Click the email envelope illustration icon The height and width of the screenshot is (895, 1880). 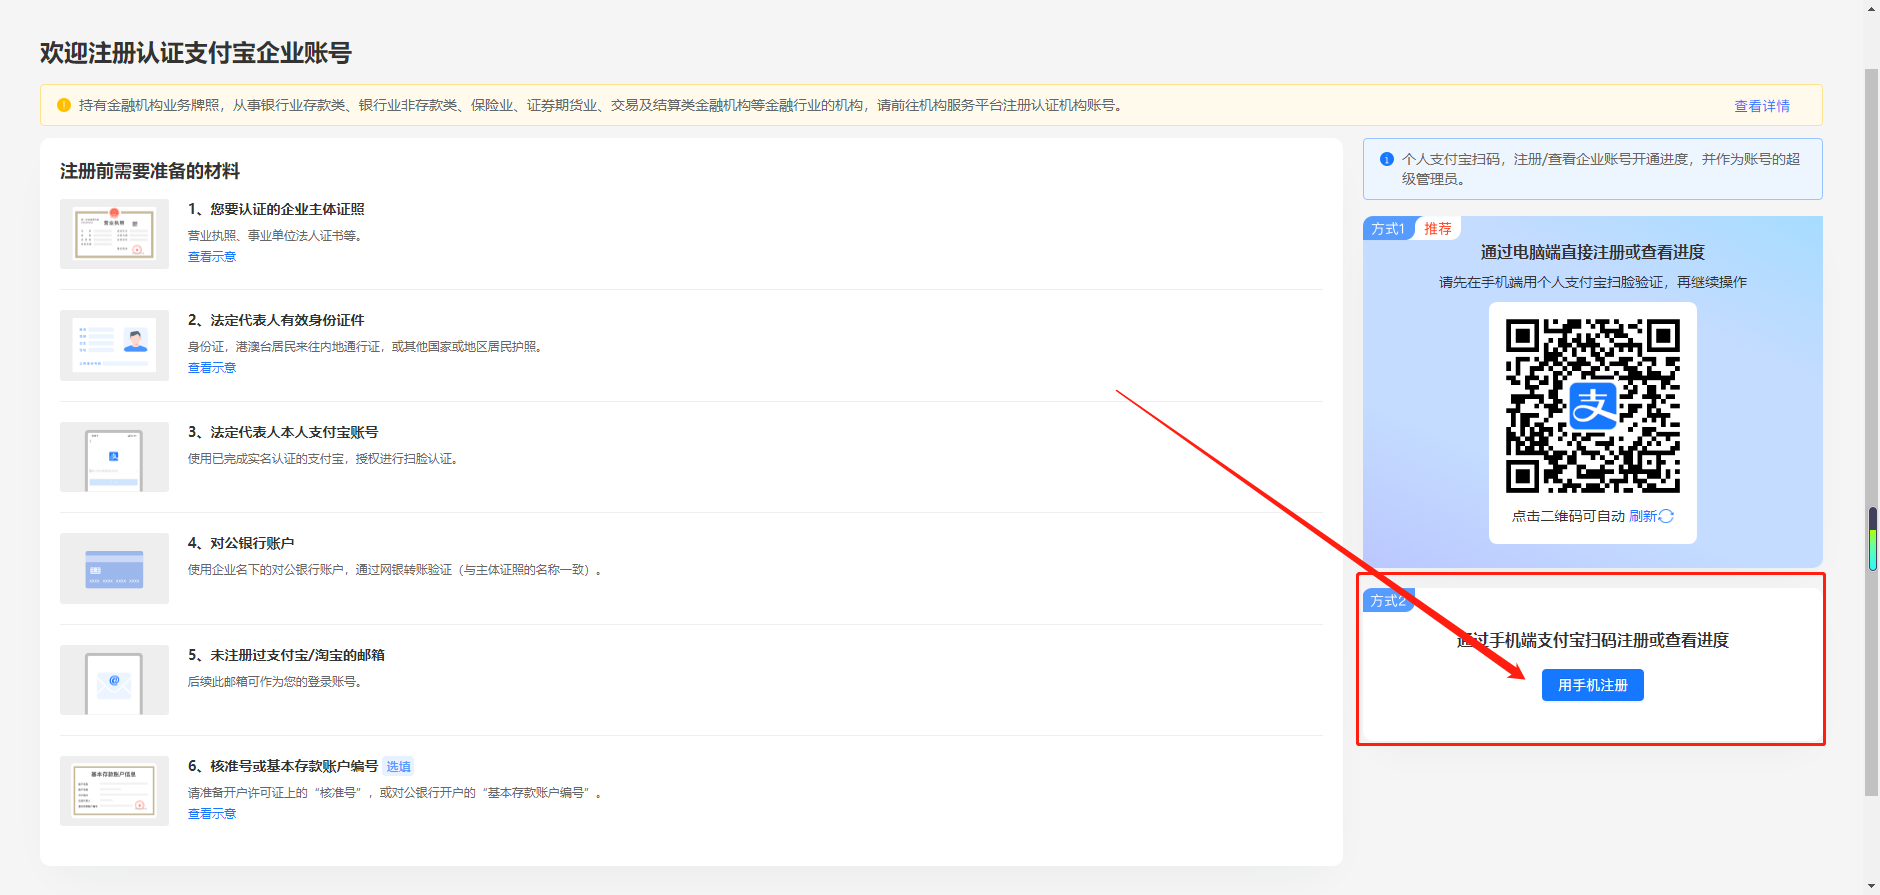[114, 680]
